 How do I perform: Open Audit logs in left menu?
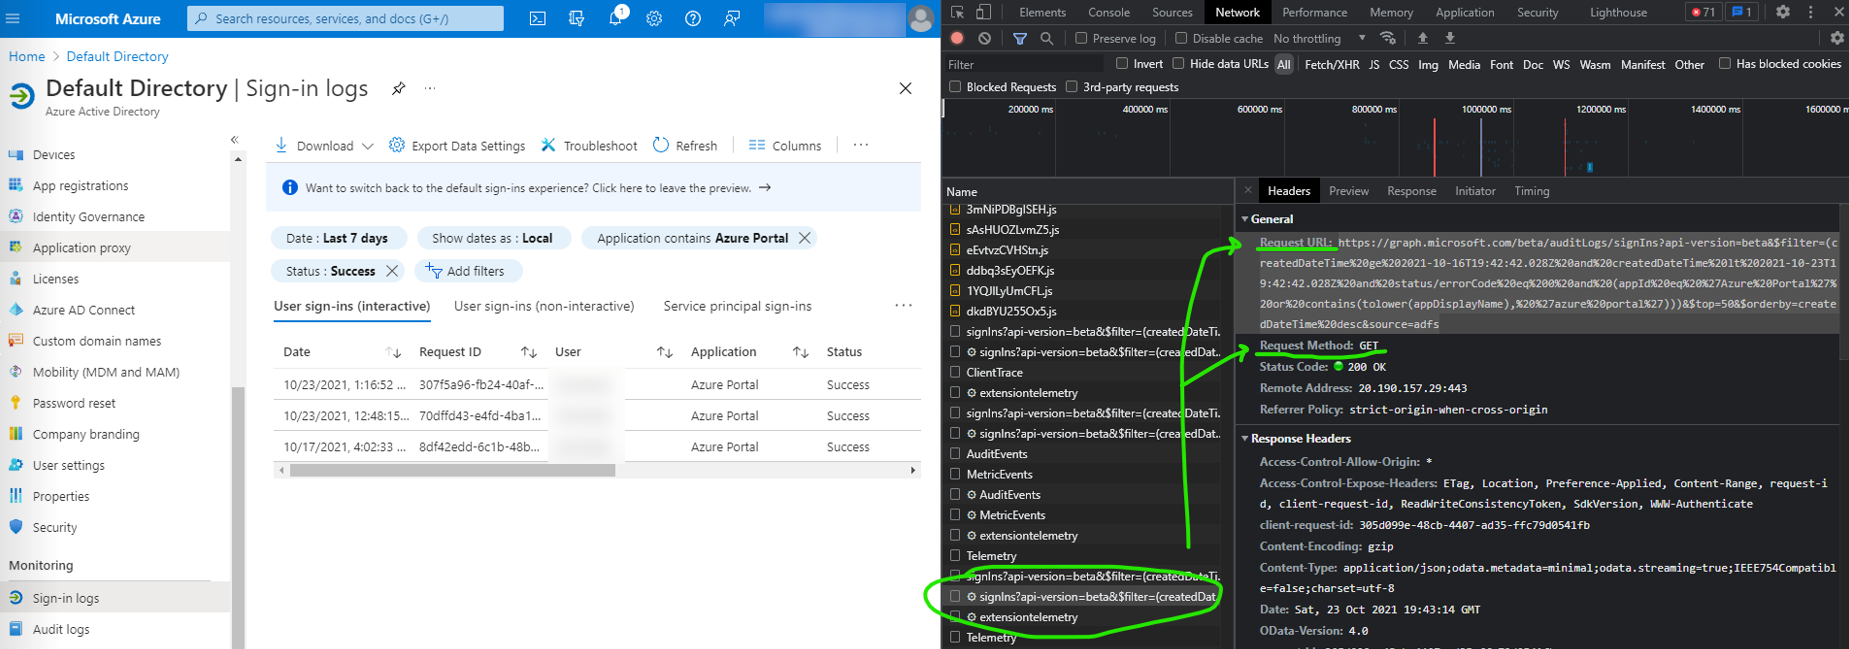point(61,629)
